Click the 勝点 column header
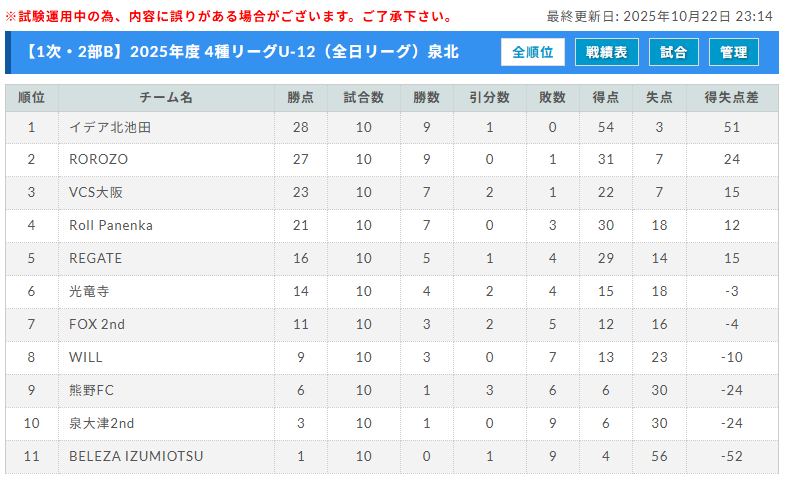787x483 pixels. pos(300,97)
